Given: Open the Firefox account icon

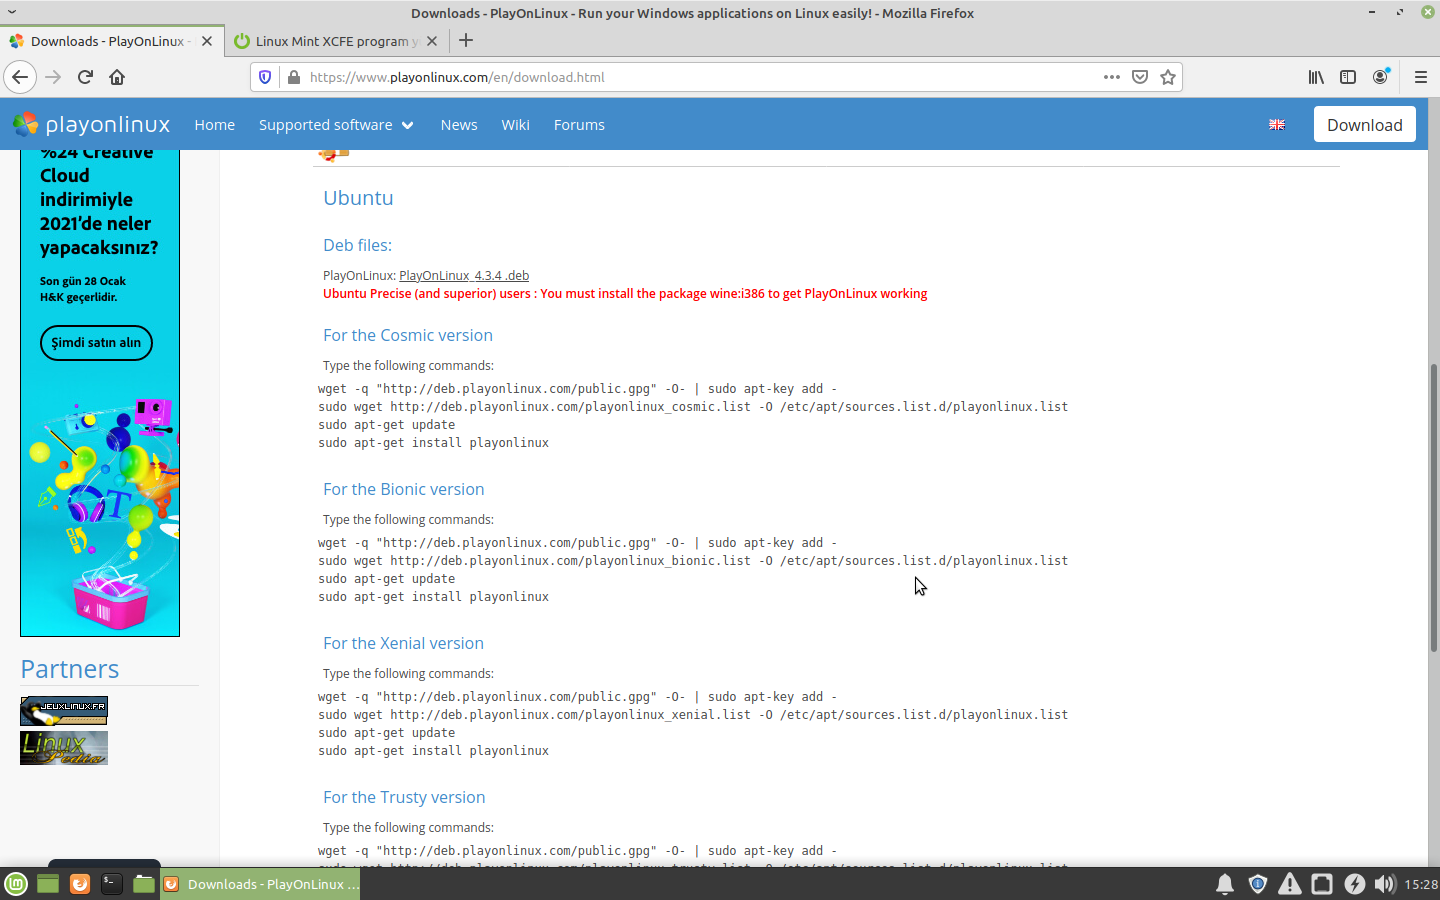Looking at the screenshot, I should [x=1381, y=77].
